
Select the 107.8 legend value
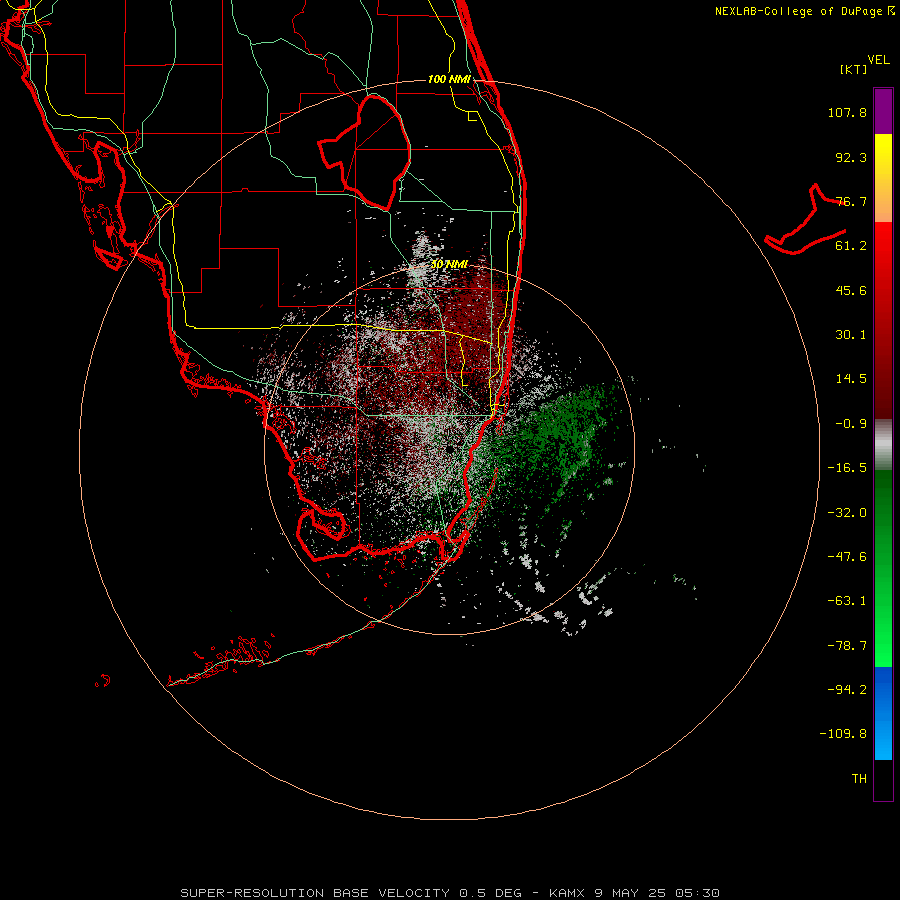click(x=847, y=112)
